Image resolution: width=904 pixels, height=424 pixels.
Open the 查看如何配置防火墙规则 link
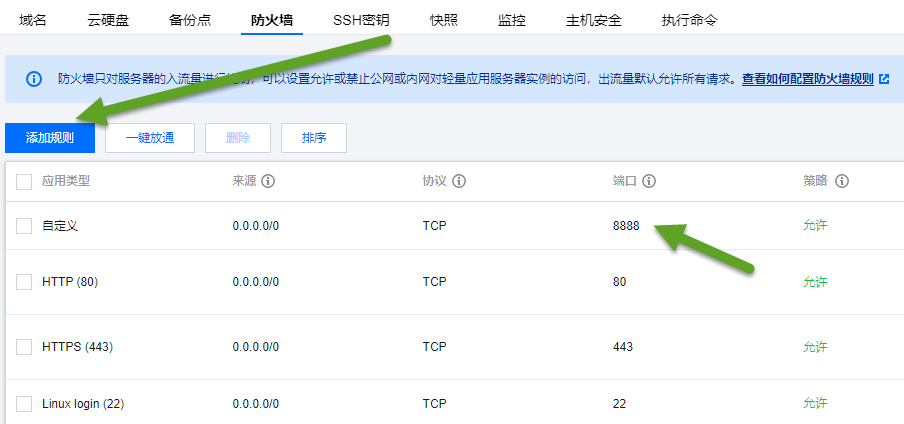tap(808, 79)
